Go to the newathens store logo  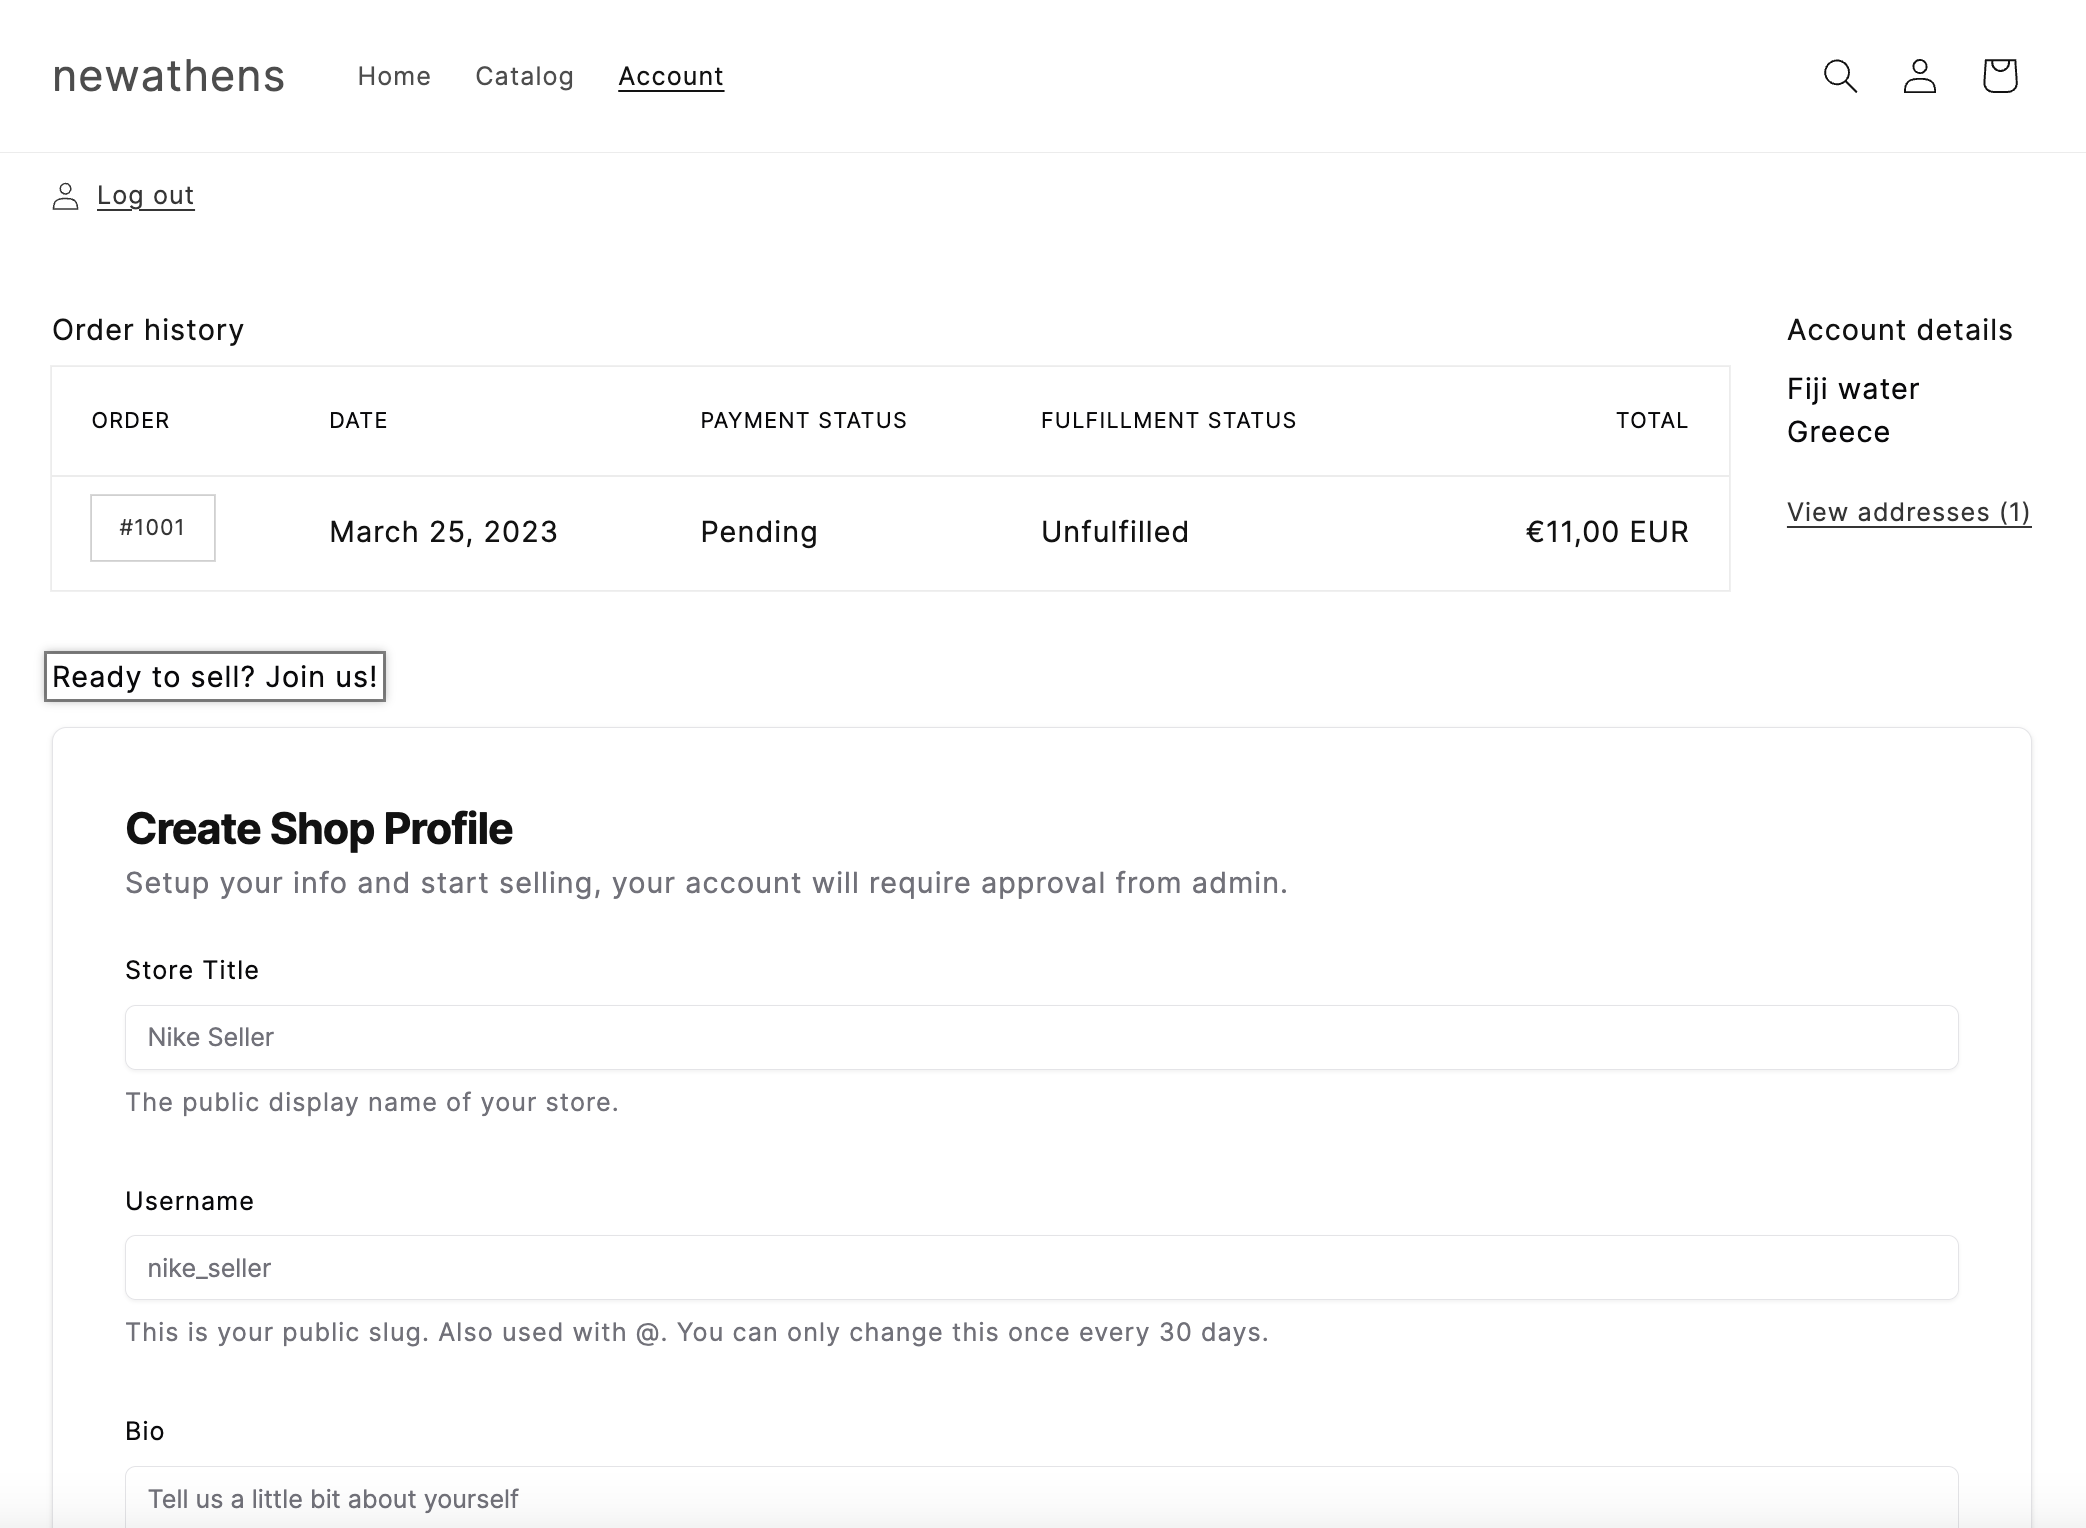(x=168, y=76)
